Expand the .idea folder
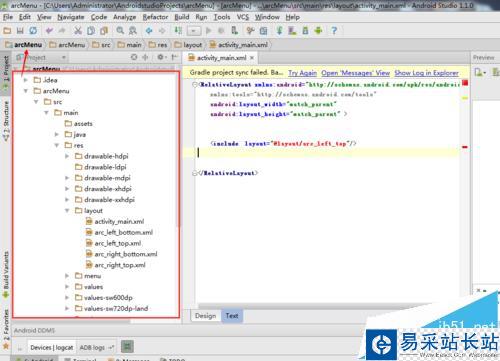Screen dimensions: 500x361 pos(26,80)
